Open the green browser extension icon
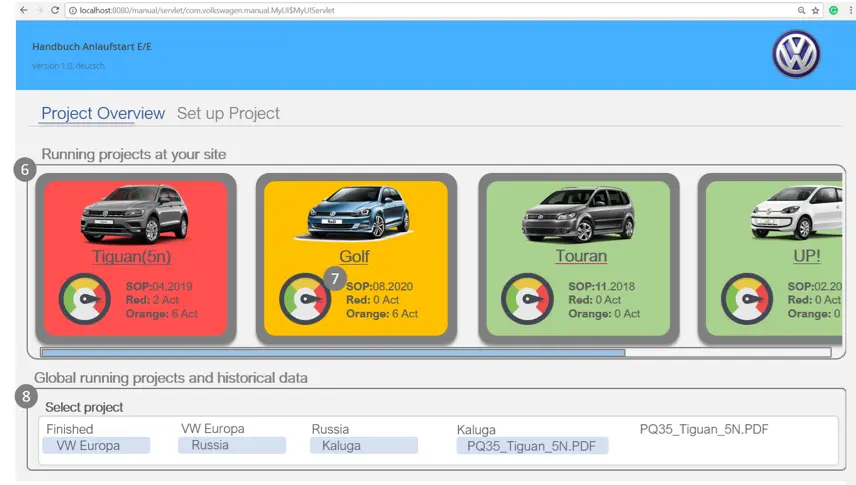Image resolution: width=856 pixels, height=485 pixels. click(x=833, y=10)
